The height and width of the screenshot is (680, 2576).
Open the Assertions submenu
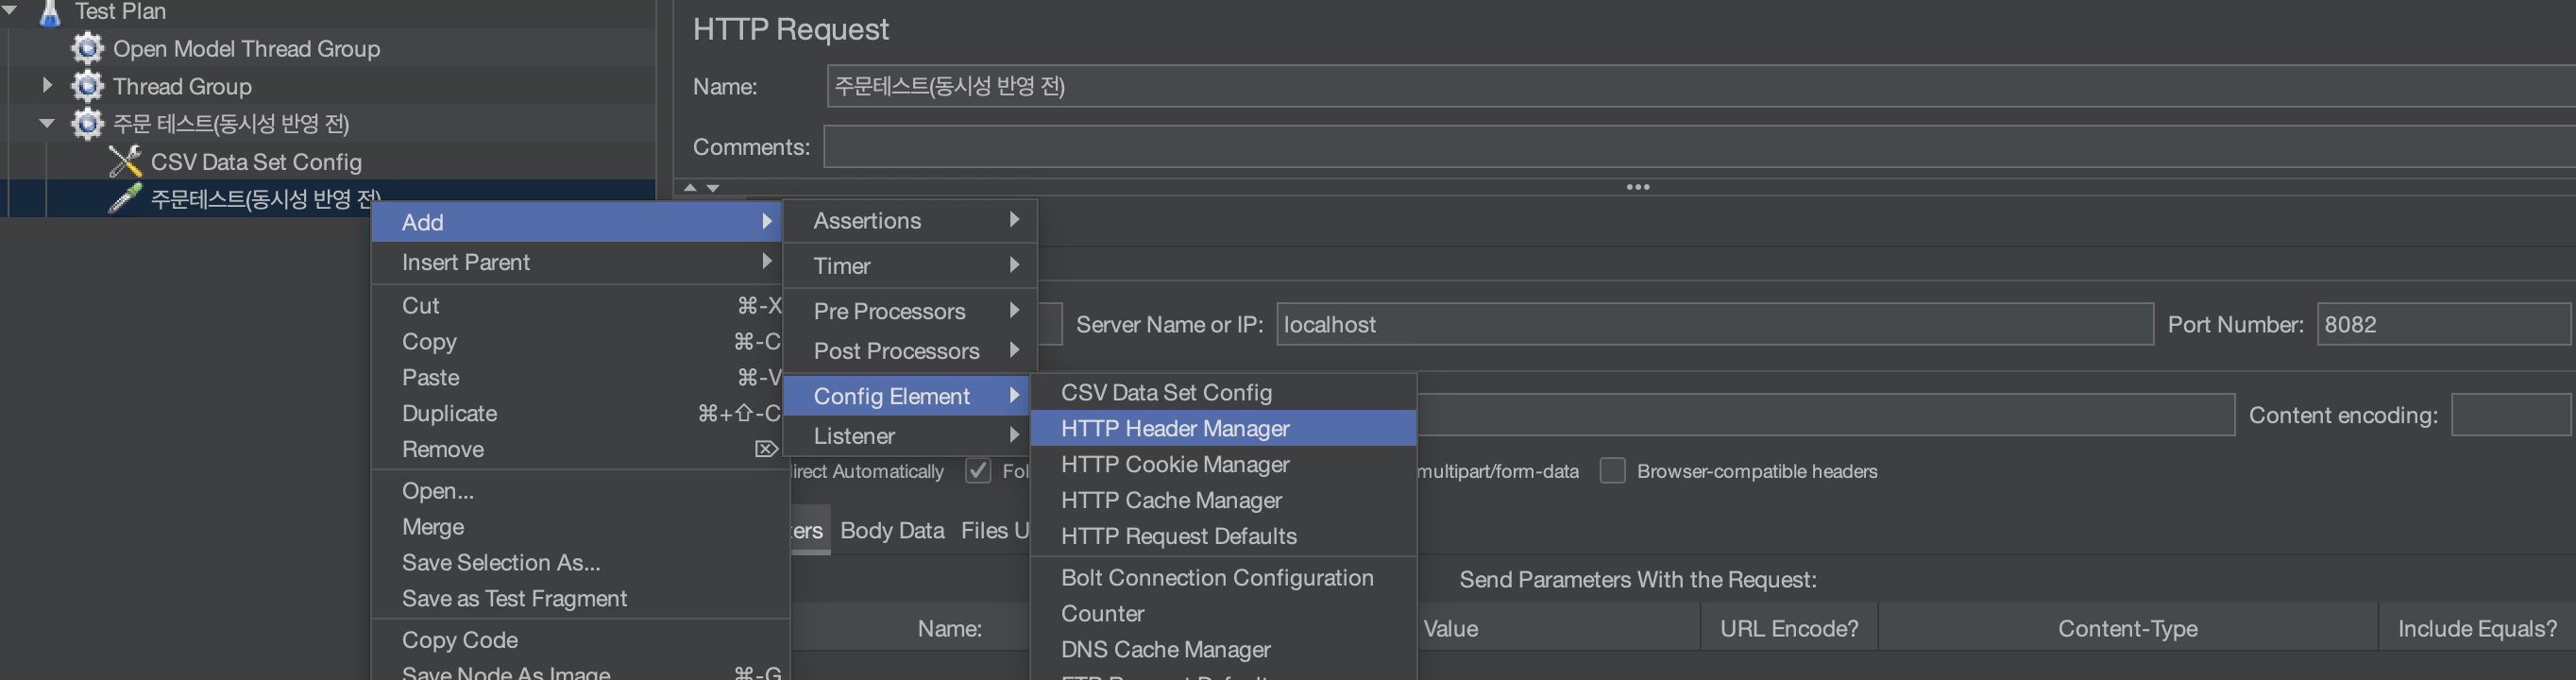tap(910, 221)
